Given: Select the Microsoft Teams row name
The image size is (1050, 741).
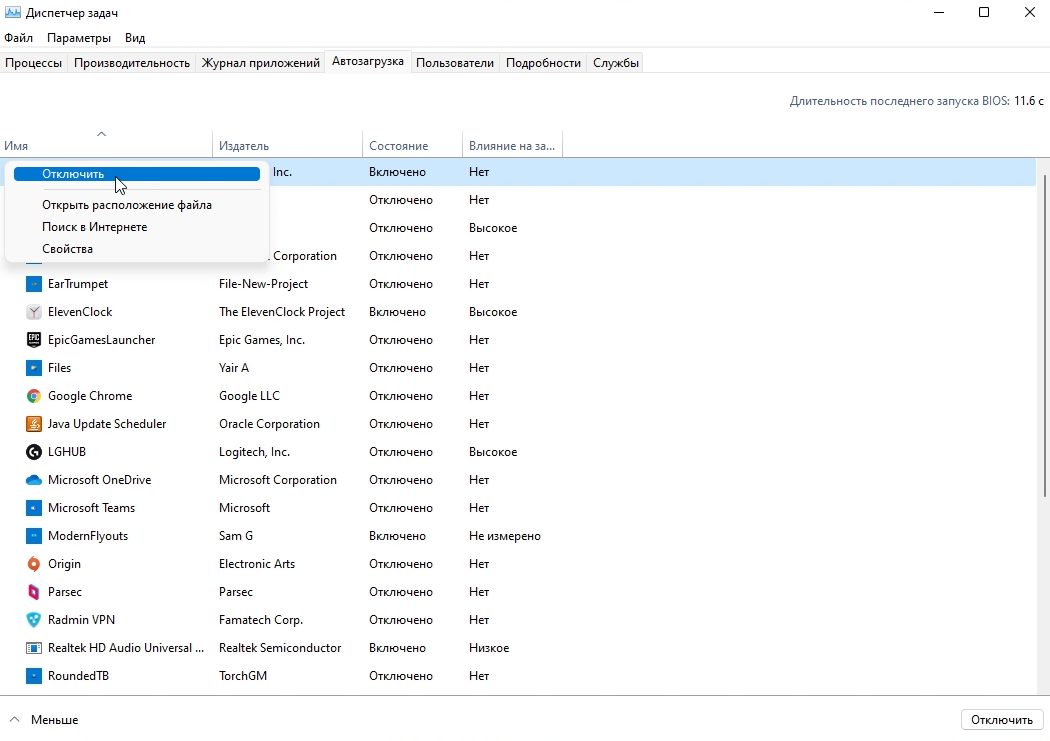Looking at the screenshot, I should point(91,508).
